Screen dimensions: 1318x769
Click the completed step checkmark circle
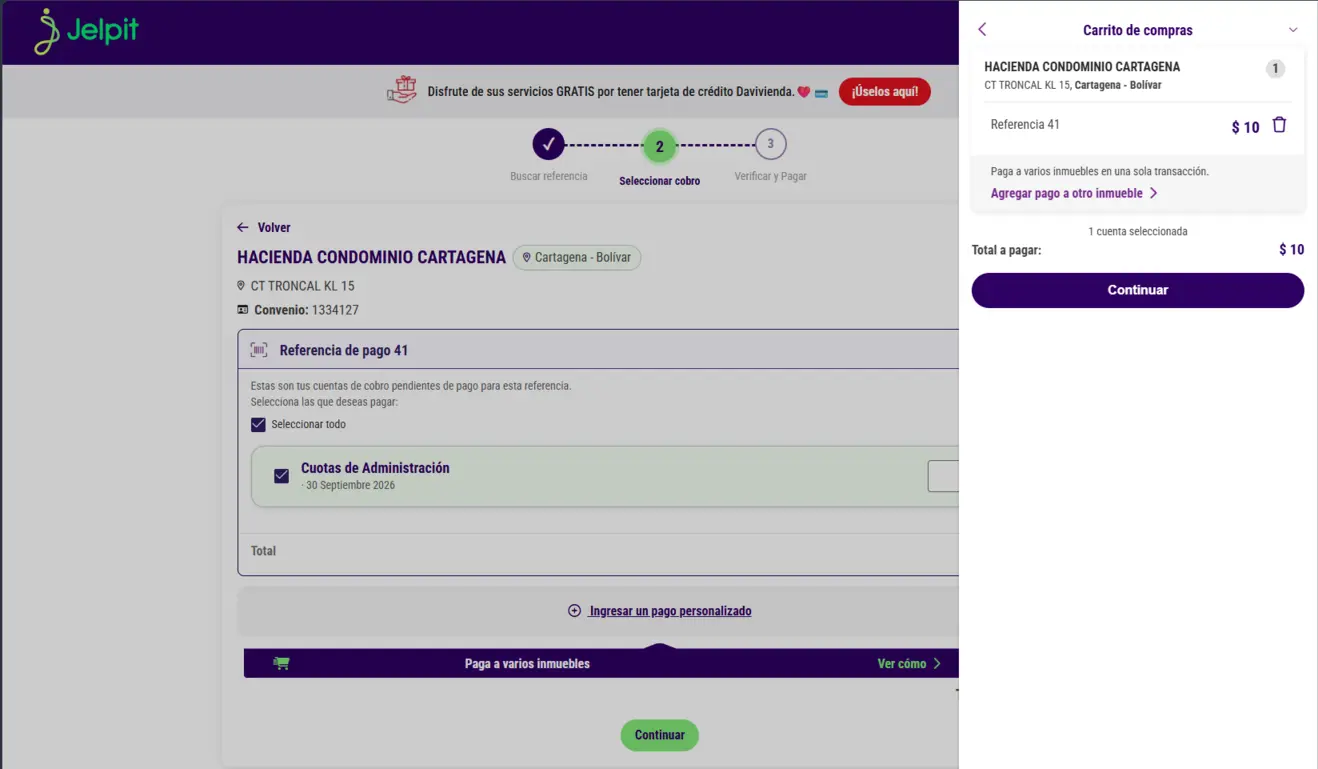[x=548, y=144]
